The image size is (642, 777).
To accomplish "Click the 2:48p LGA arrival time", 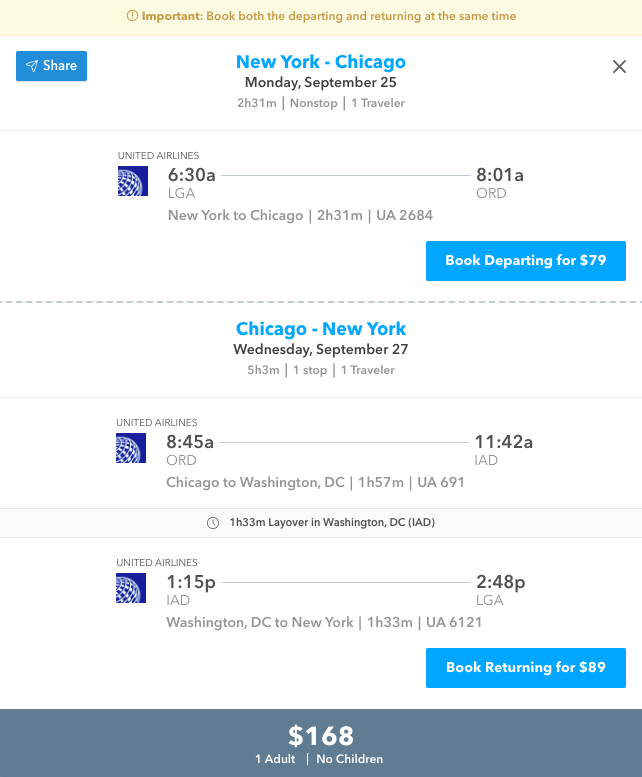I will click(x=500, y=583).
